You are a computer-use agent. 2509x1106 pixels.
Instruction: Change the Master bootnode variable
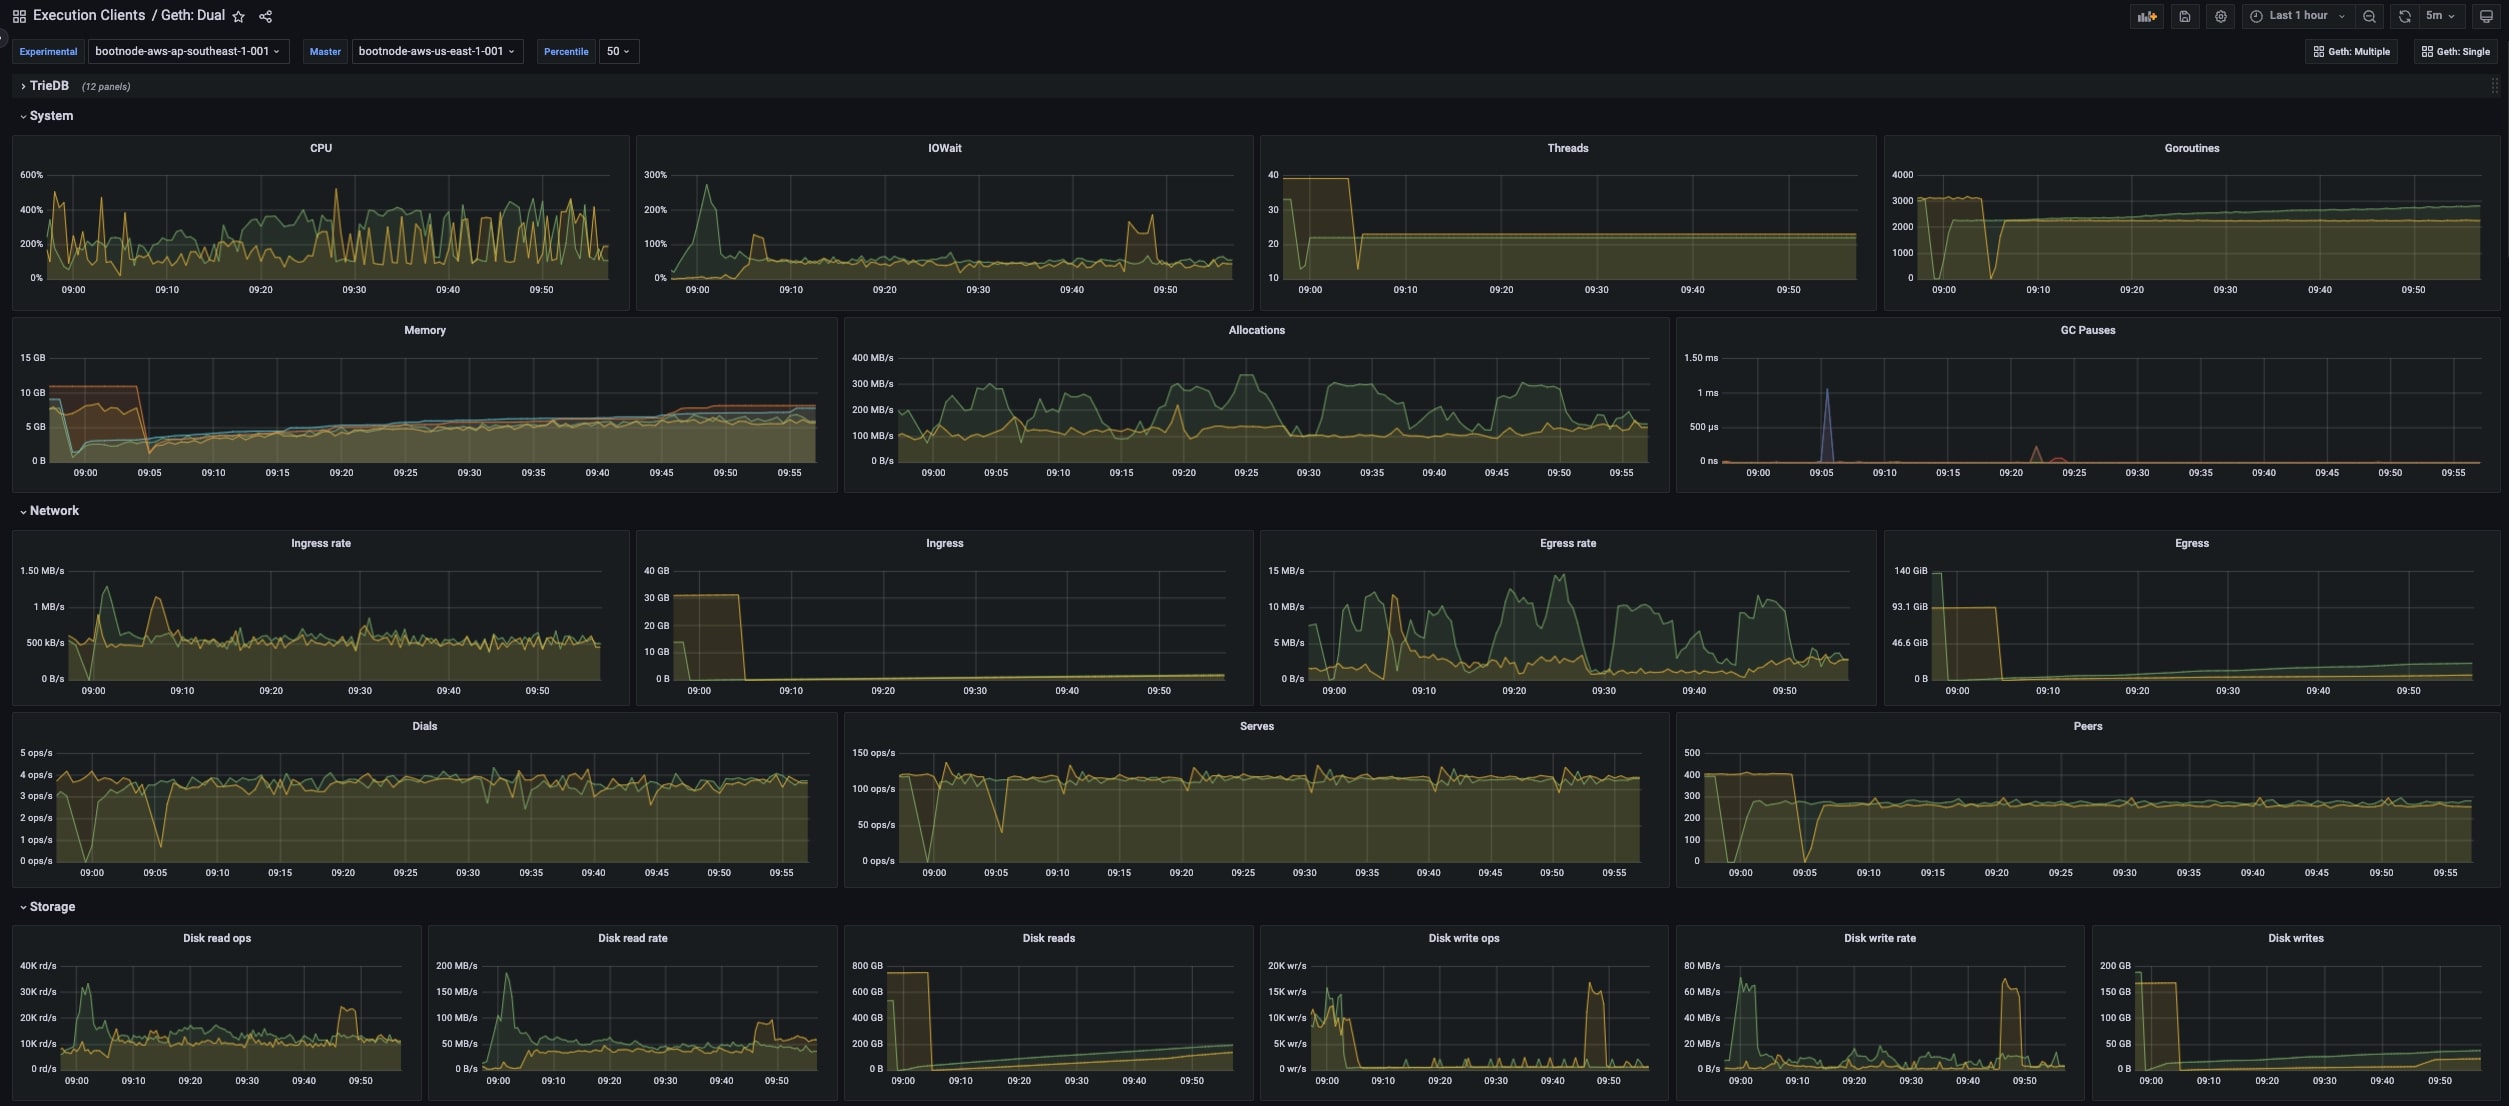[x=436, y=51]
